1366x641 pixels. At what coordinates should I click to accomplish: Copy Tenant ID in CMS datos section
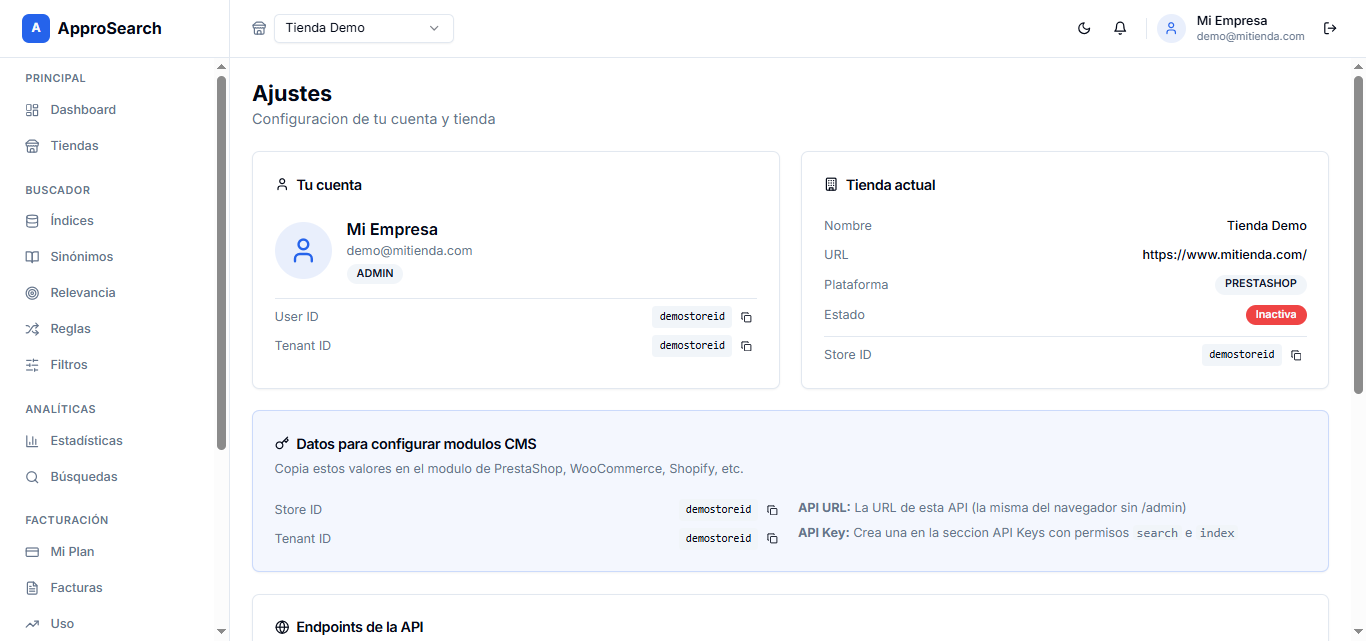click(772, 539)
